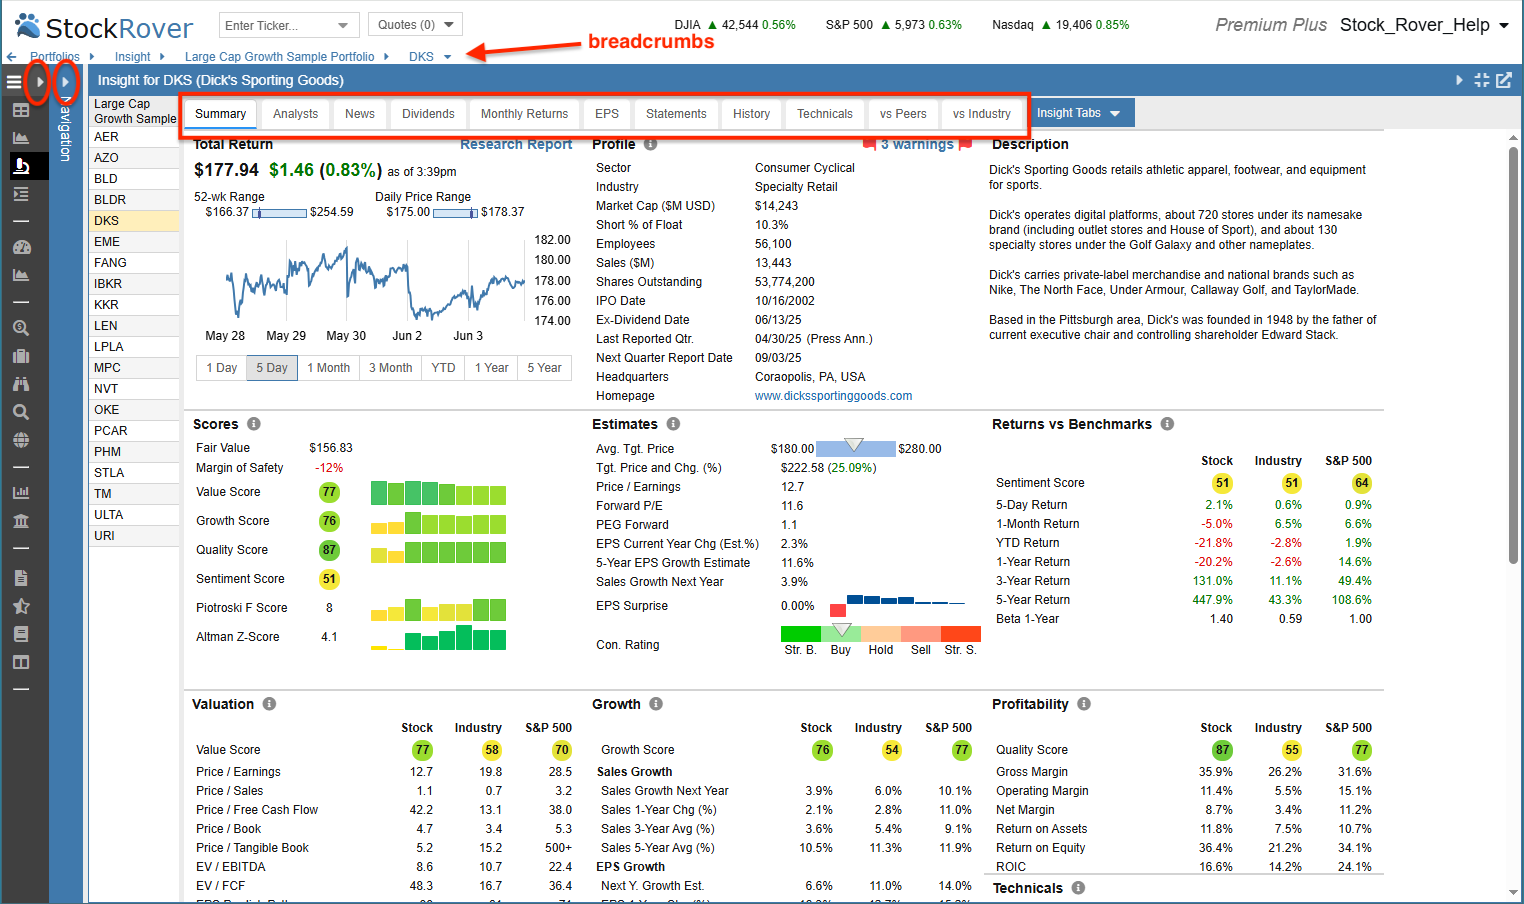Open the Research Report link
1524x904 pixels.
coord(516,144)
